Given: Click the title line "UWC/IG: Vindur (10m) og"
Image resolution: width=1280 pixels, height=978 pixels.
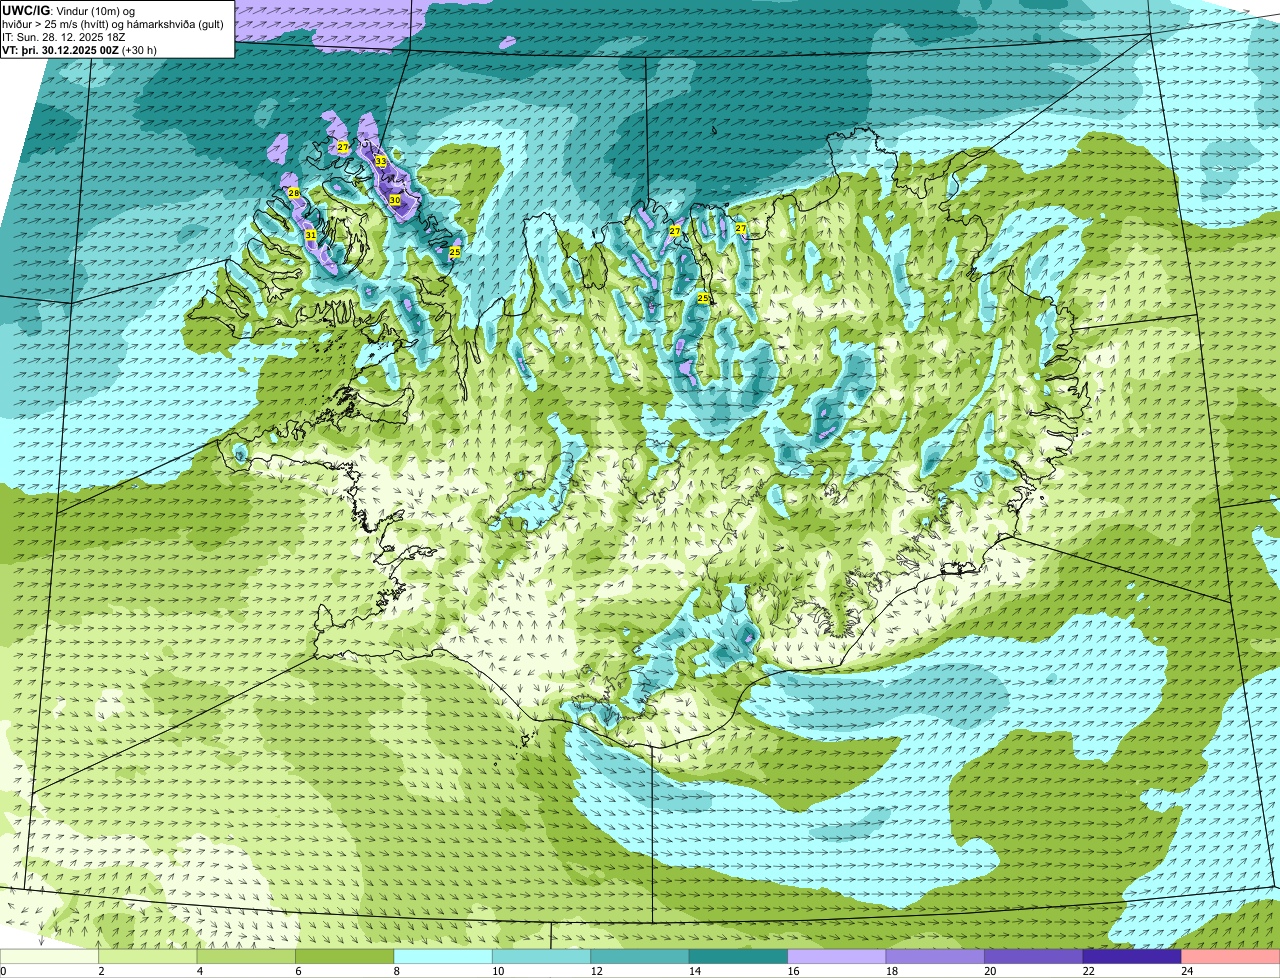Looking at the screenshot, I should (x=68, y=11).
